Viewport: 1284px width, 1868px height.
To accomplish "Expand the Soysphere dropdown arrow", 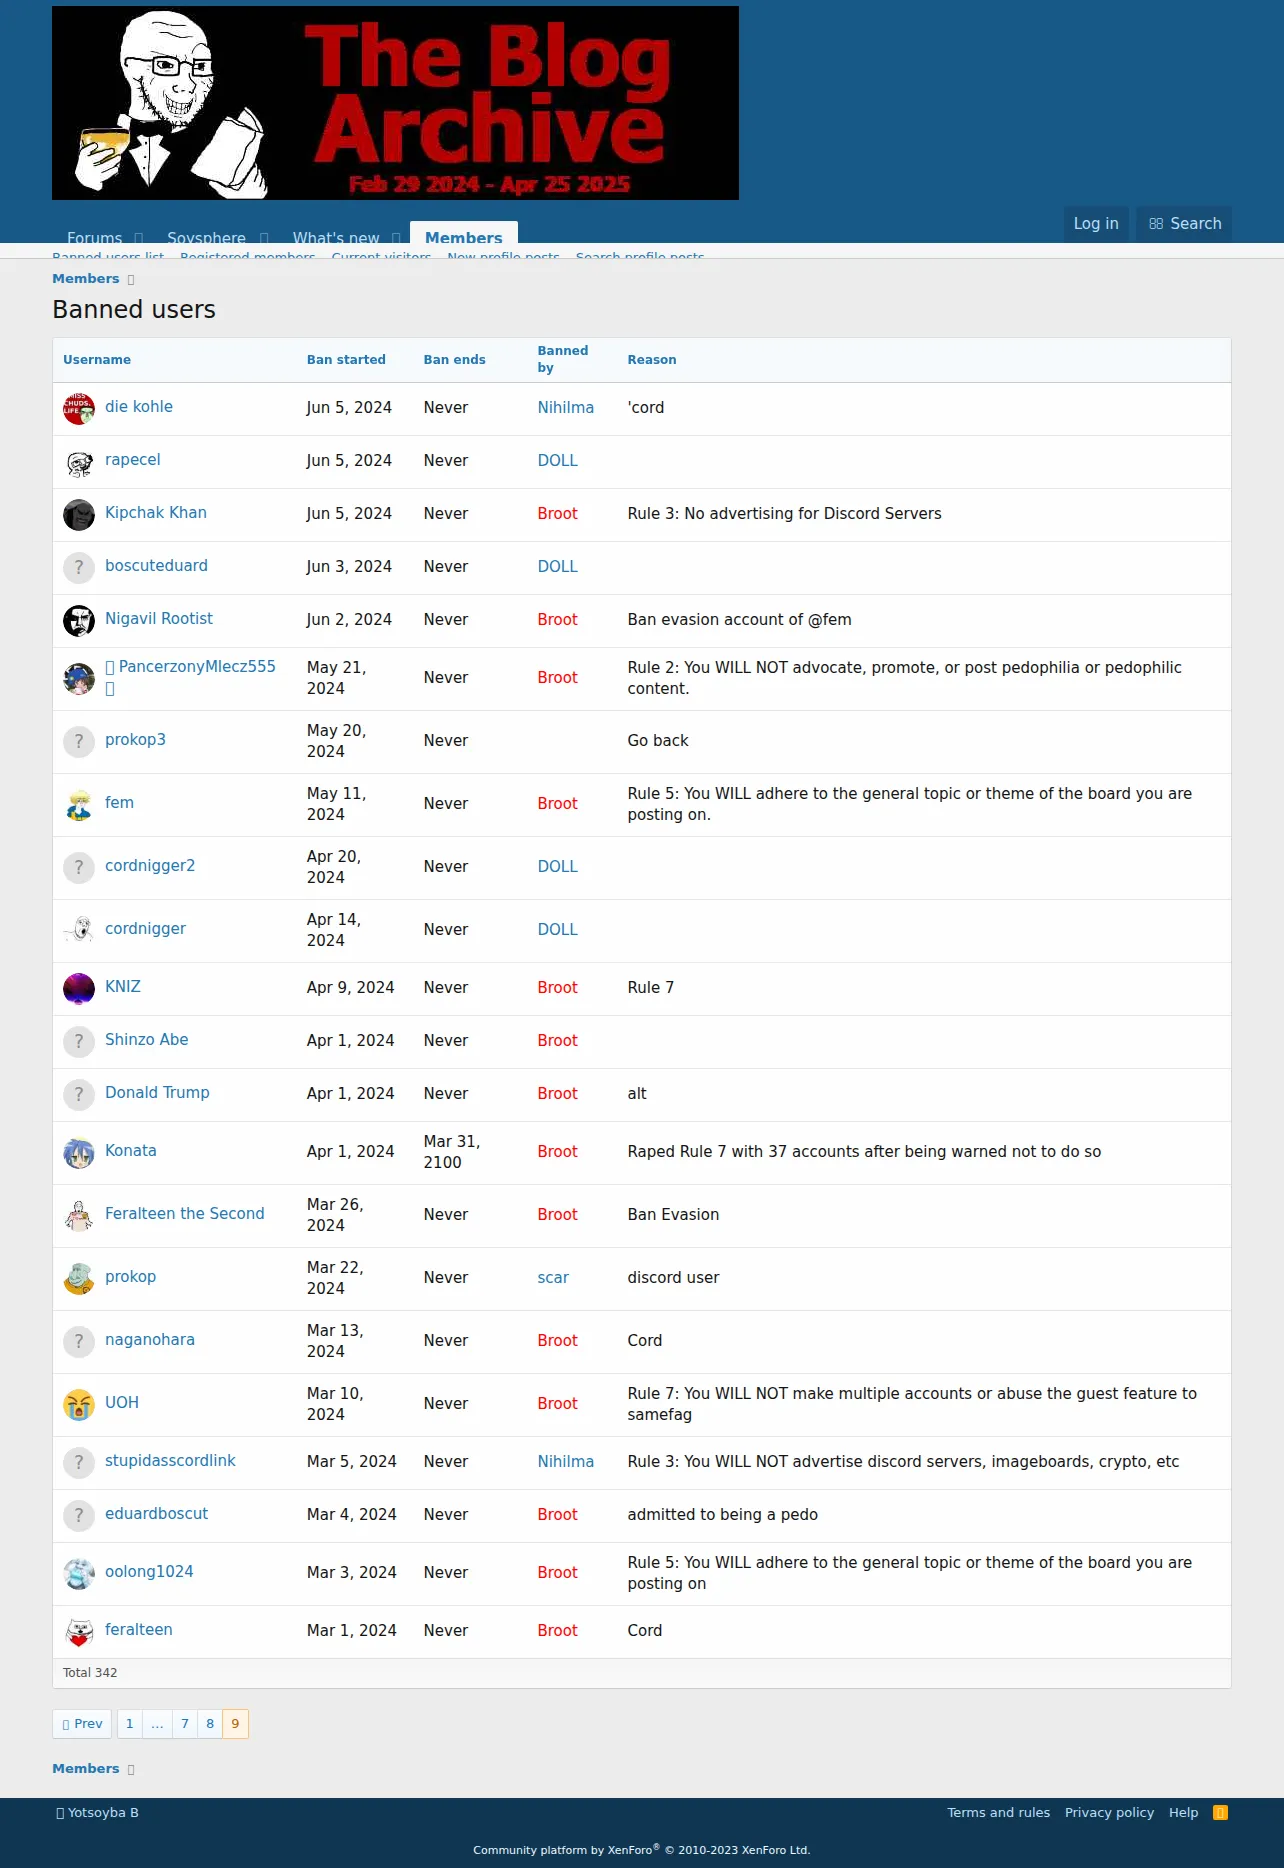I will (x=264, y=238).
